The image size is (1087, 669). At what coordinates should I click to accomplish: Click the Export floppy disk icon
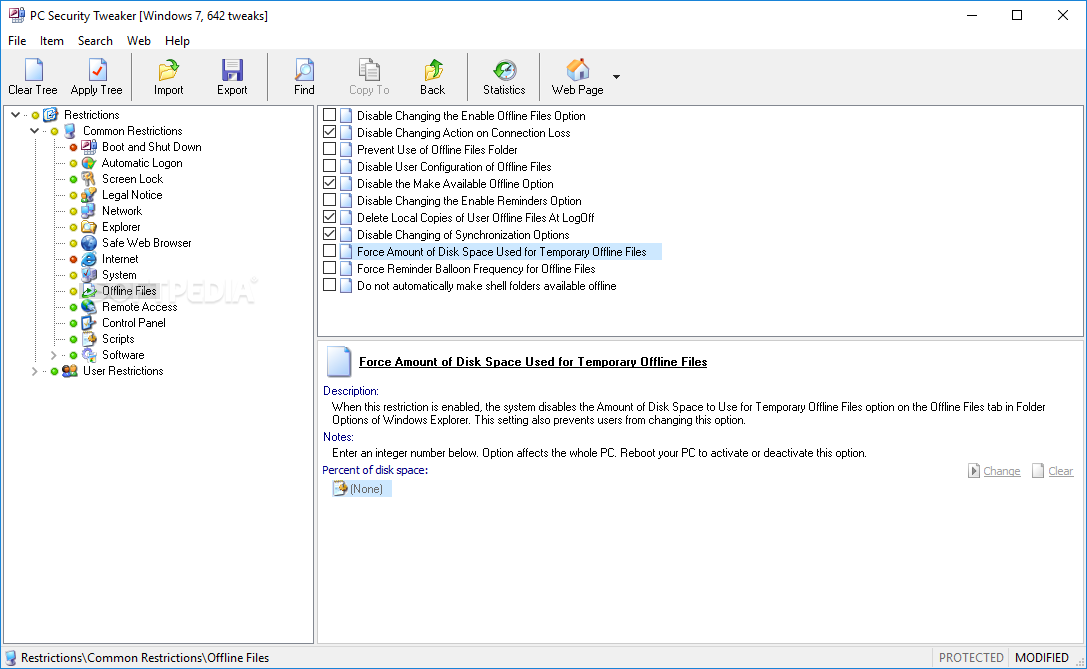(232, 70)
